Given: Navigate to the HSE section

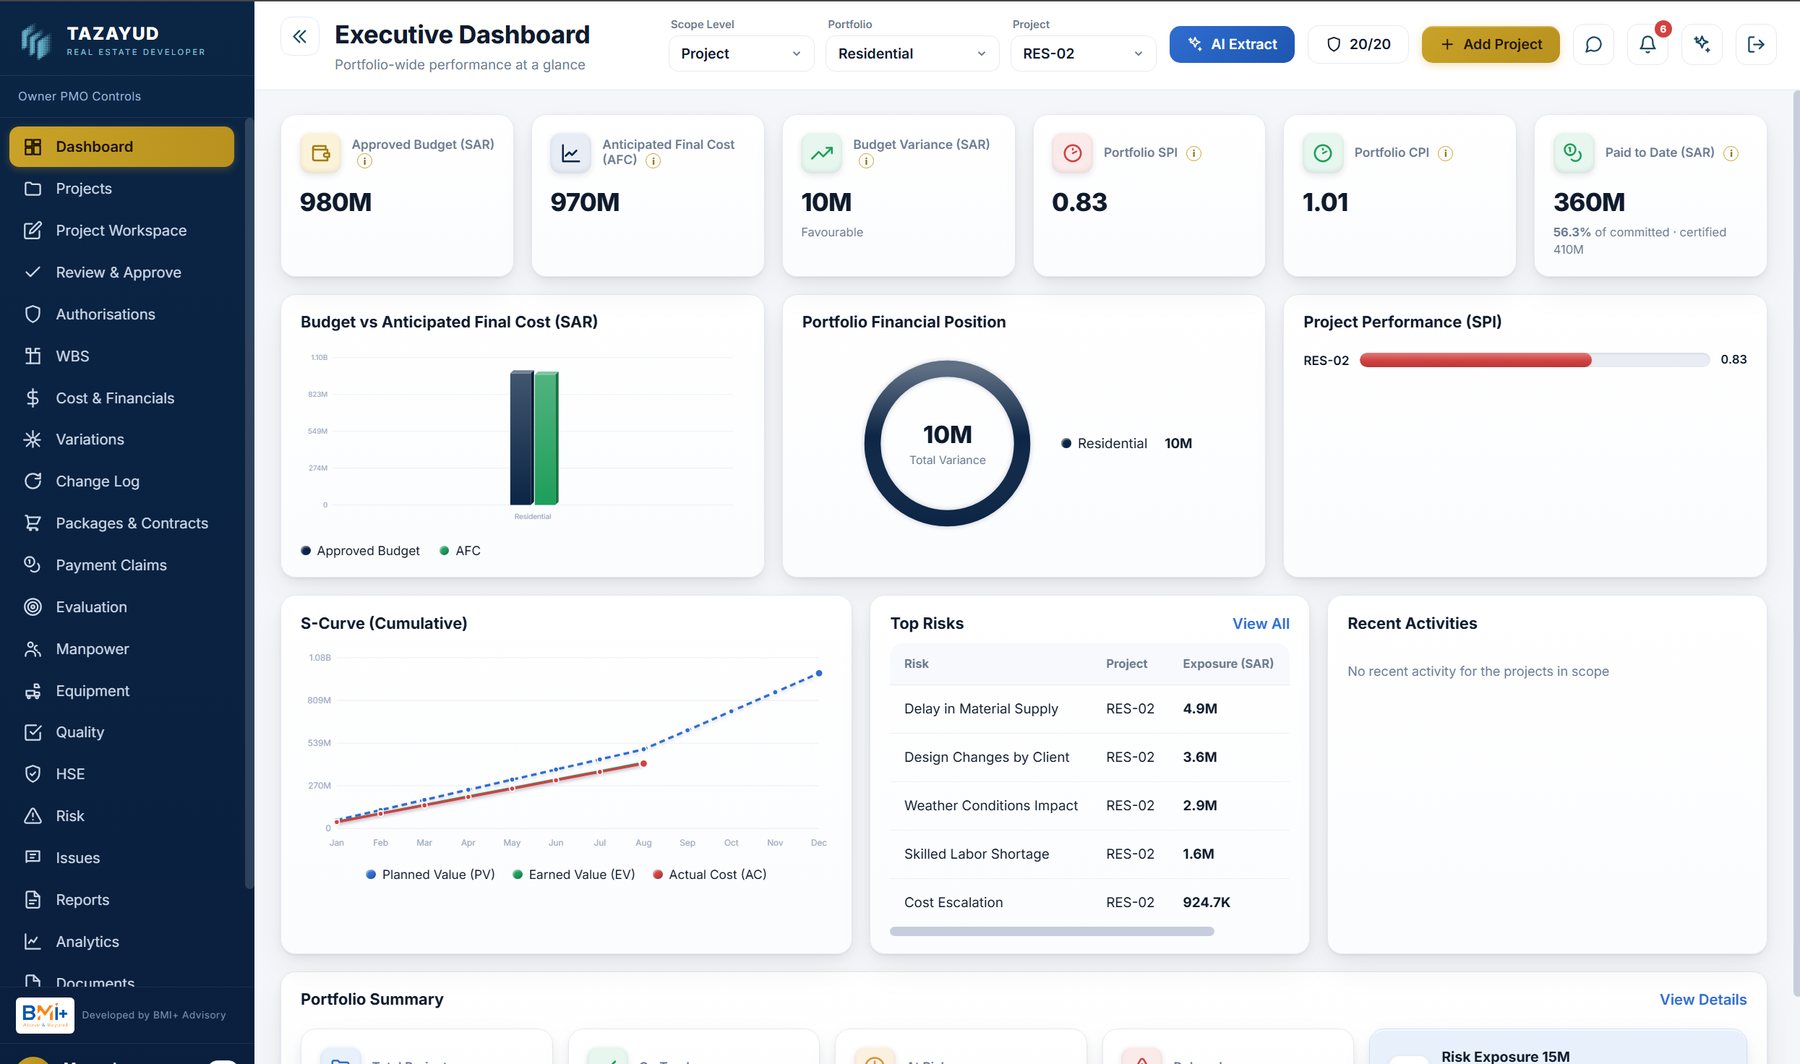Looking at the screenshot, I should 121,774.
